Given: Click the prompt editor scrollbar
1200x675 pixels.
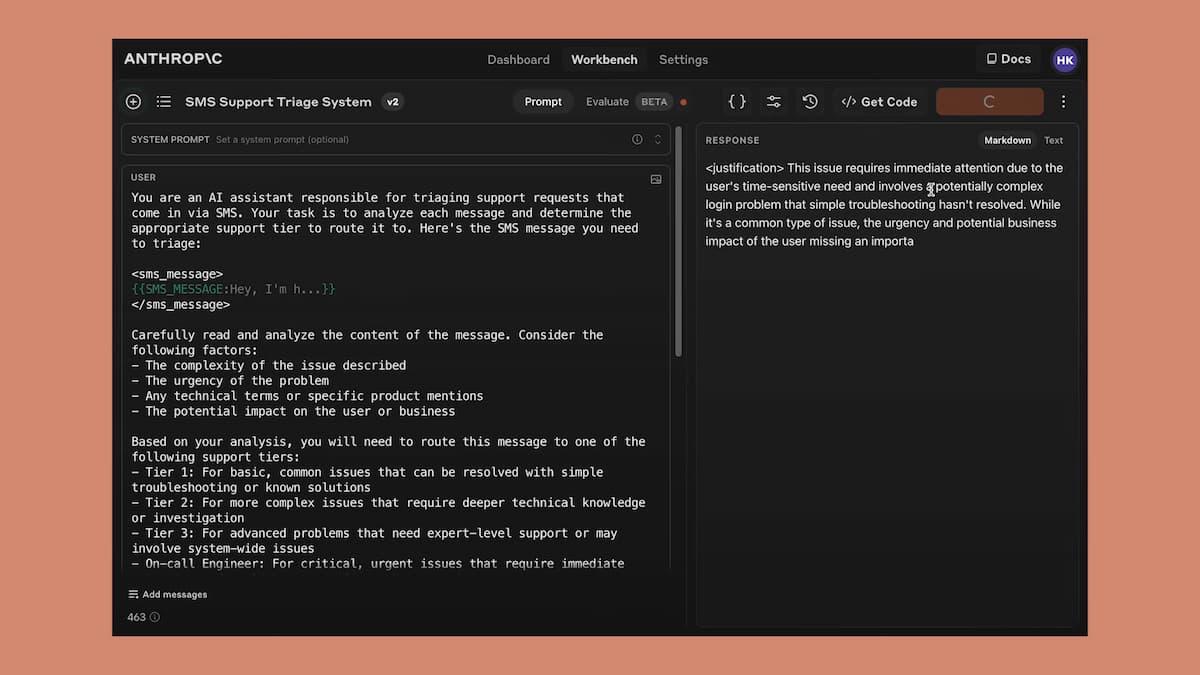Looking at the screenshot, I should (x=679, y=240).
